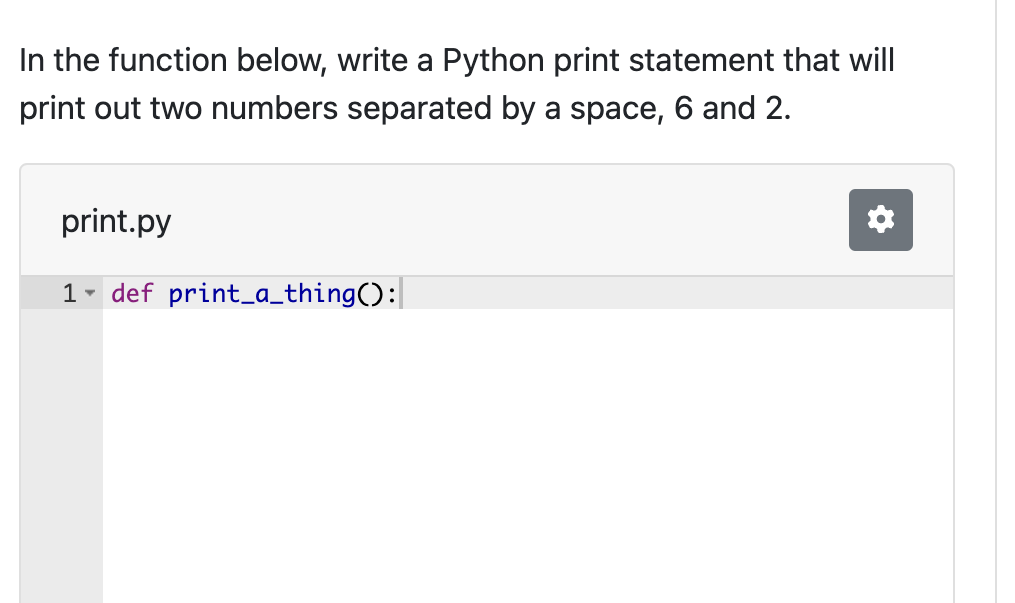Screen dimensions: 1015x603
Task: Open the editor settings gear
Action: 880,220
